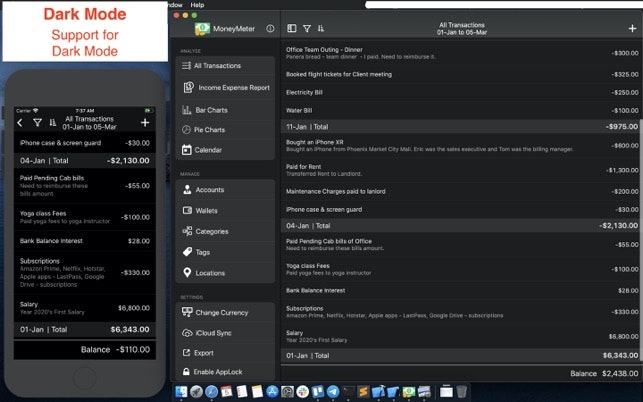The width and height of the screenshot is (643, 402).
Task: Open sort options in the desktop toolbar
Action: point(321,28)
